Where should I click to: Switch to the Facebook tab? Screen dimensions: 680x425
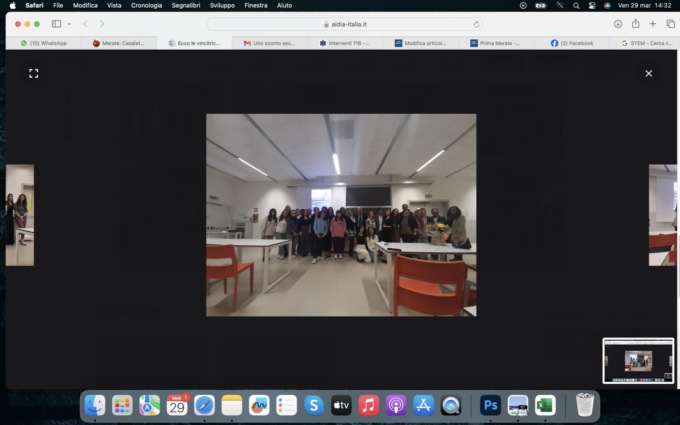(573, 43)
